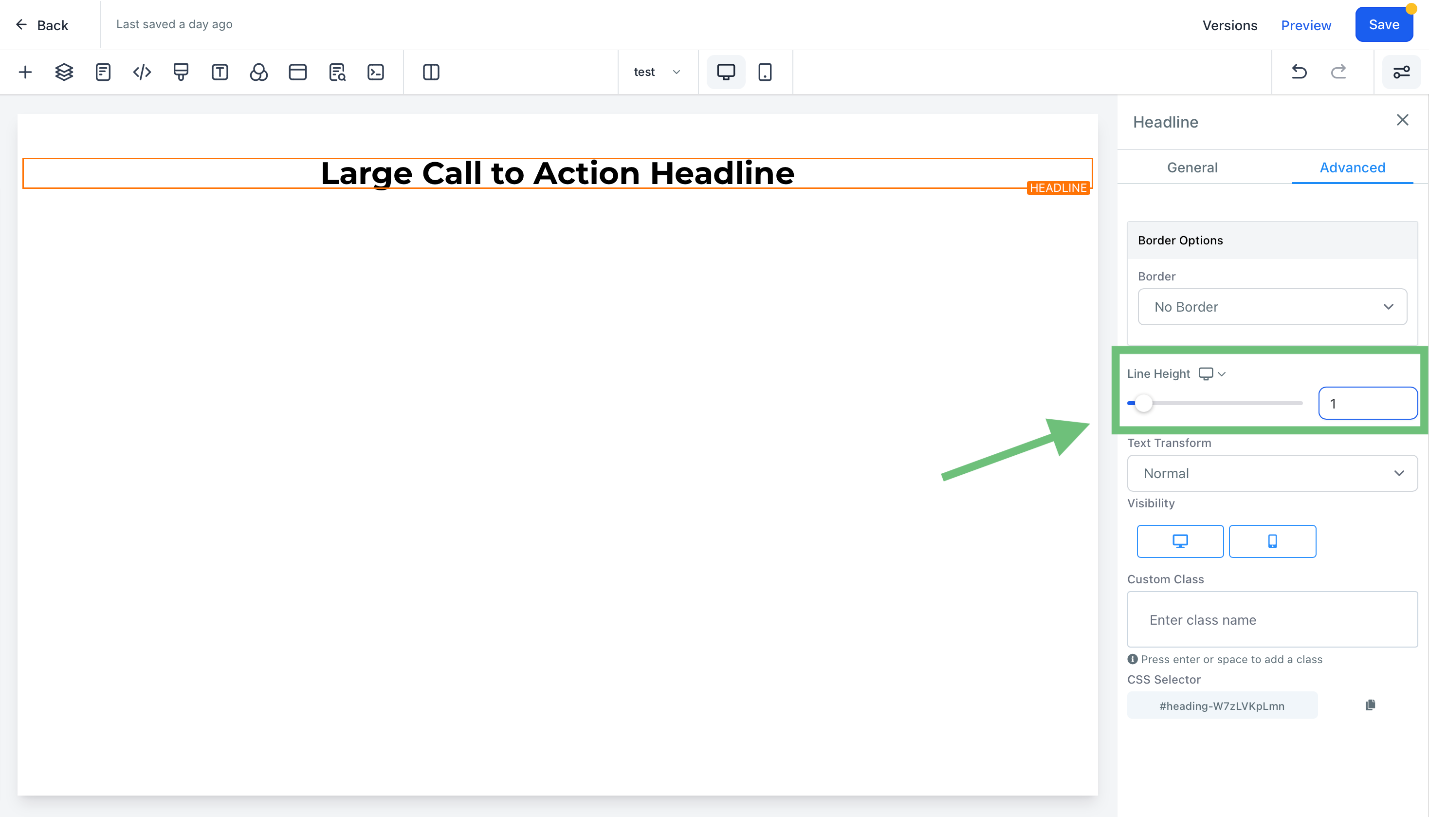Switch to the General tab
Viewport: 1429px width, 817px height.
(1192, 167)
